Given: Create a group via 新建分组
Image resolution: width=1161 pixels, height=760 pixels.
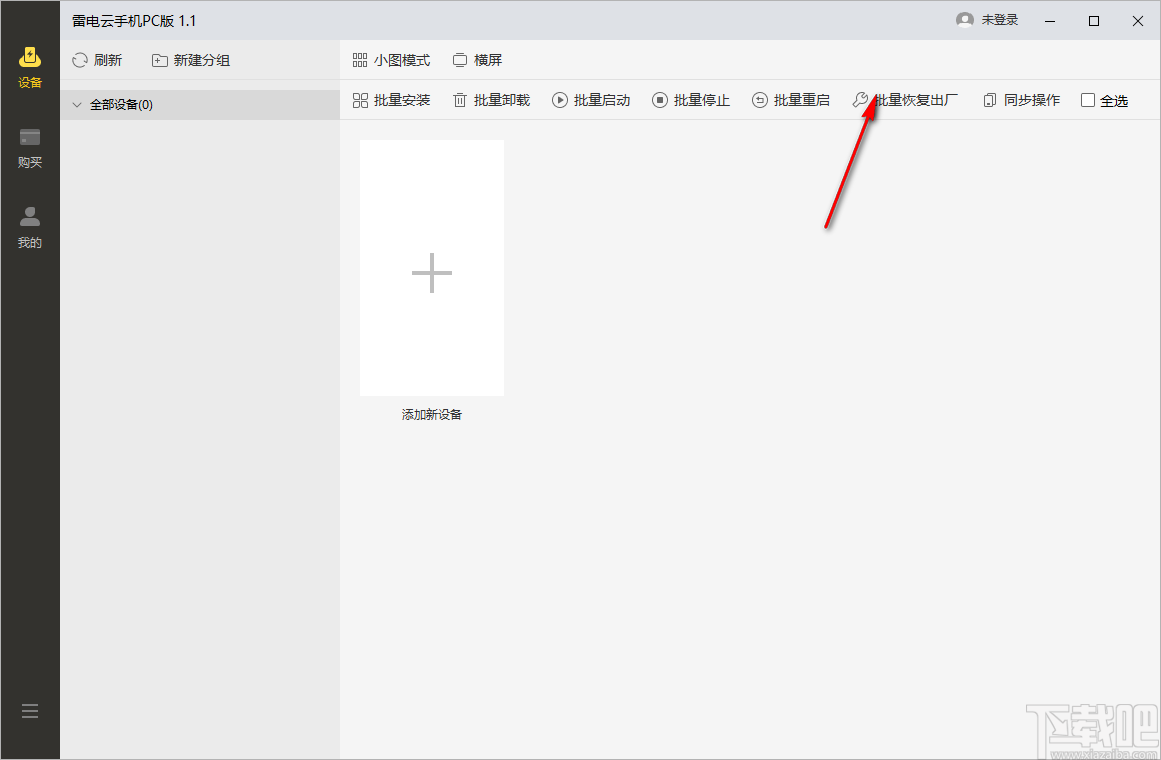Looking at the screenshot, I should [190, 60].
